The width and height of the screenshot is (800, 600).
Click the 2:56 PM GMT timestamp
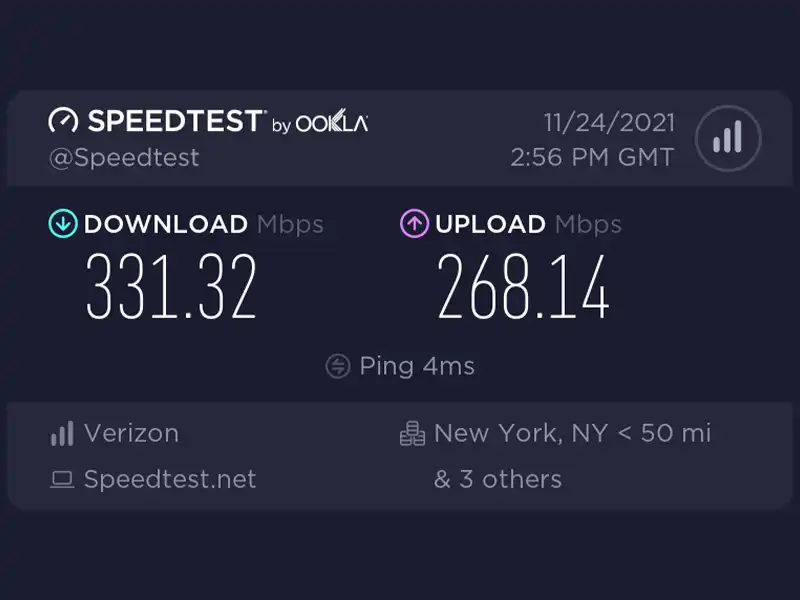[x=592, y=157]
